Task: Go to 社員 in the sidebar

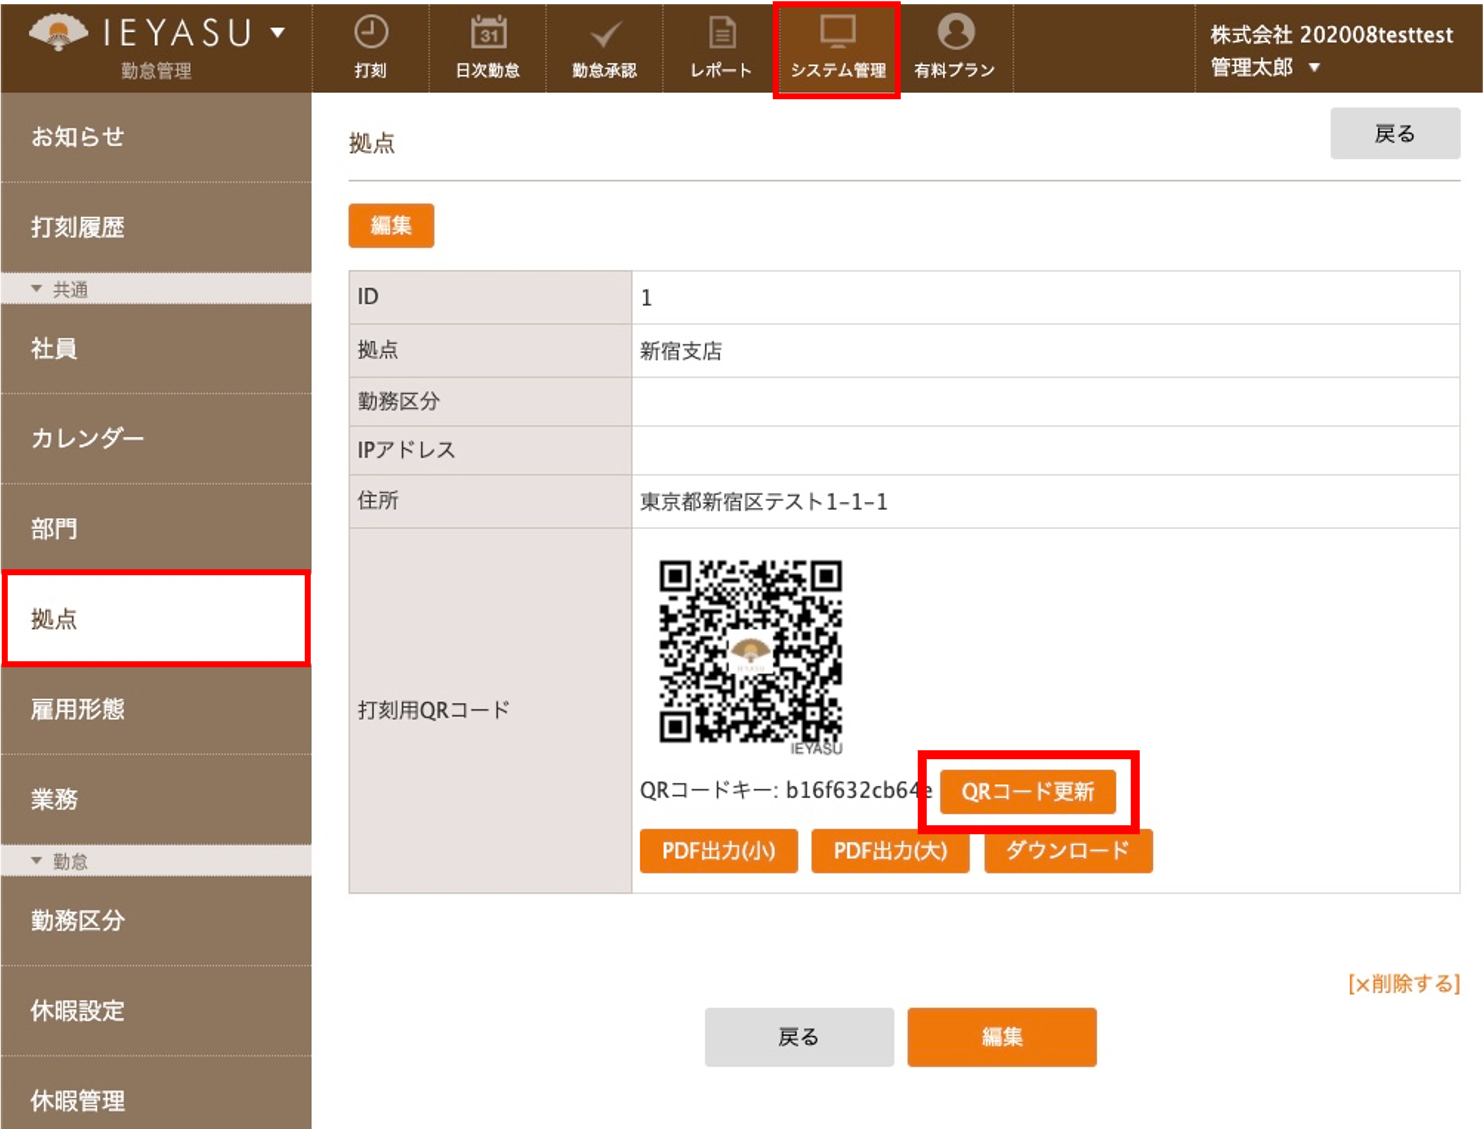Action: (156, 348)
